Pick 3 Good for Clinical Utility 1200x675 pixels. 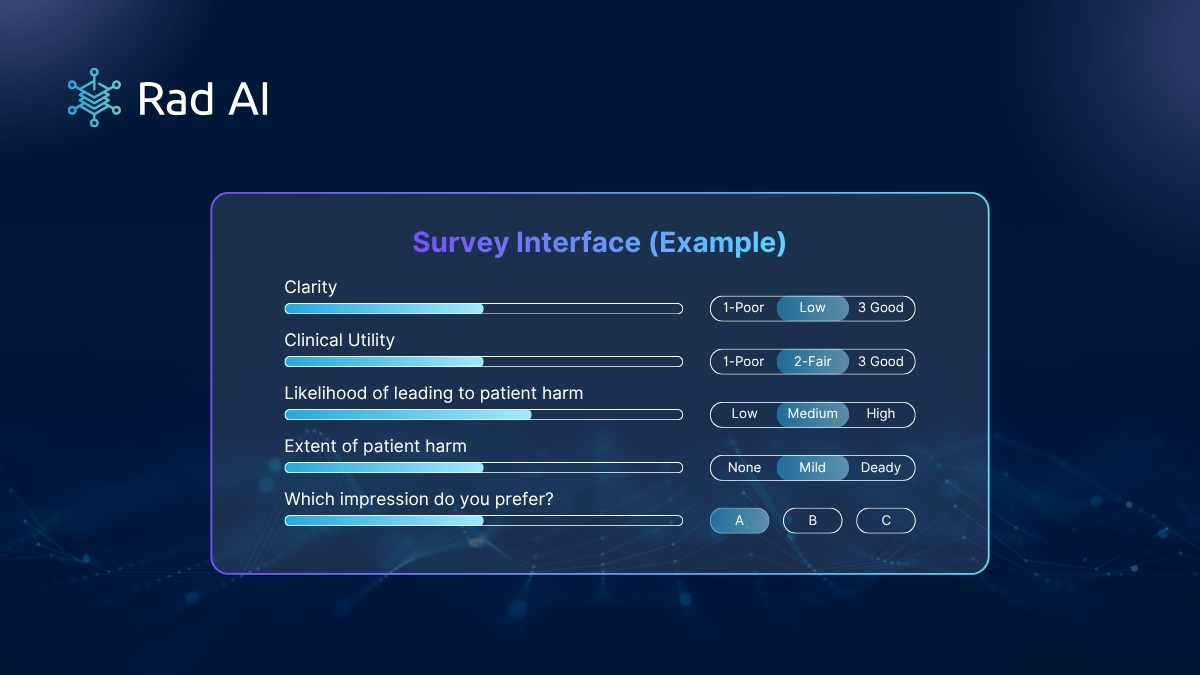click(881, 361)
